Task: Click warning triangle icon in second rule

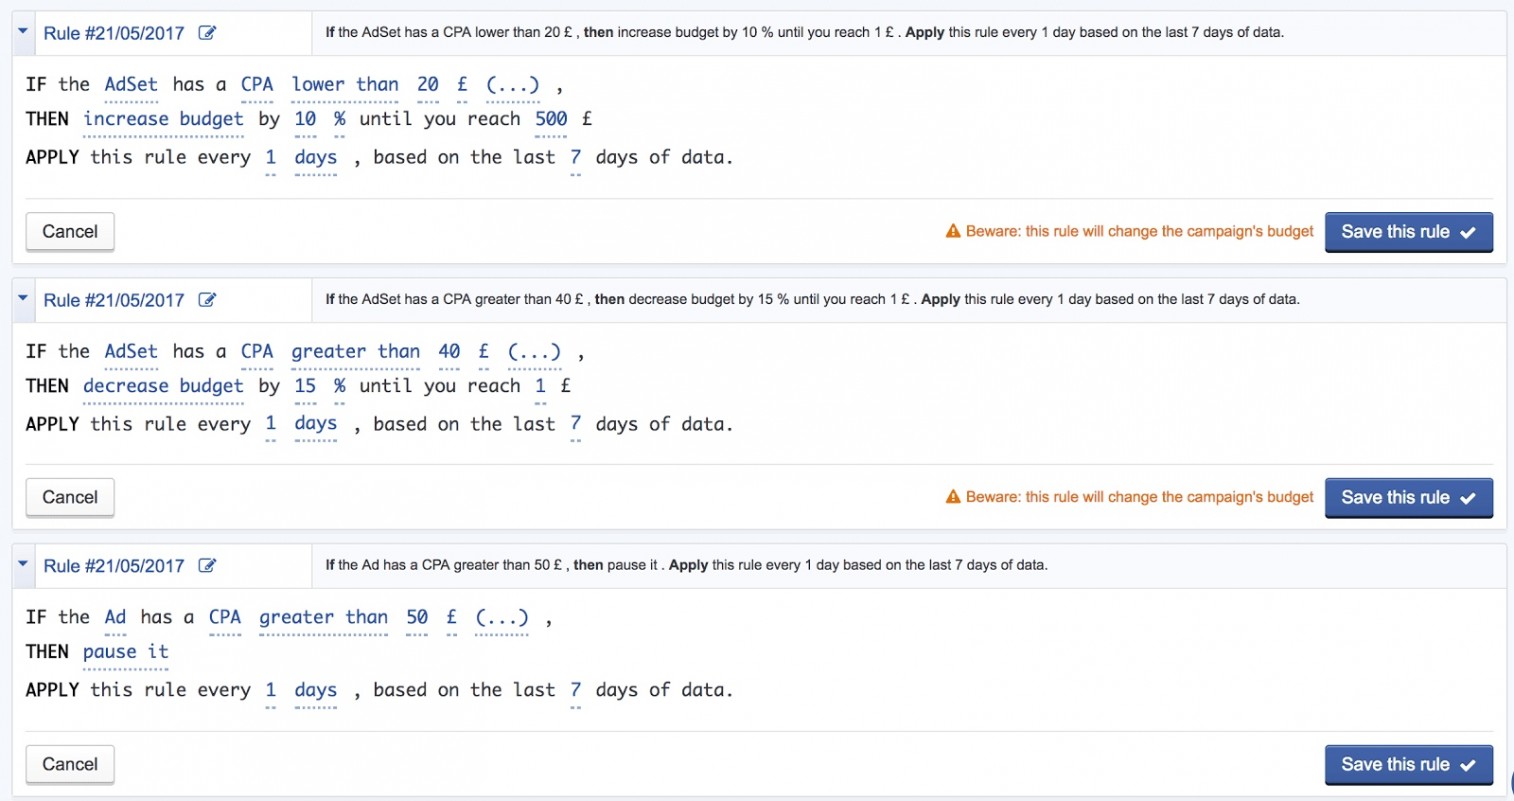Action: click(953, 497)
